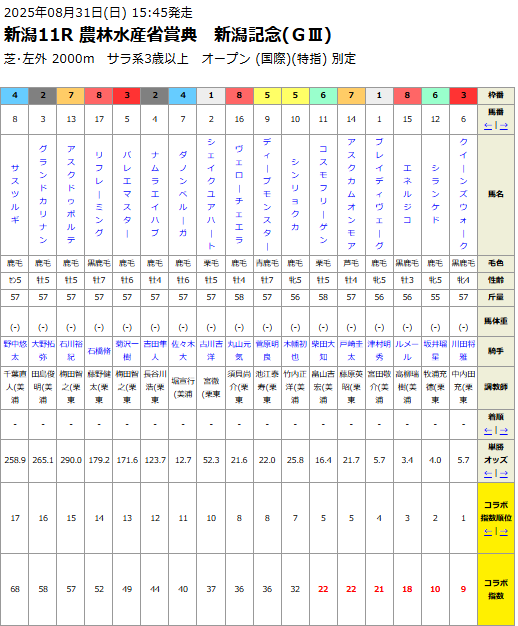The width and height of the screenshot is (518, 626).
Task: Click odds value 179.2
Action: pos(99,460)
